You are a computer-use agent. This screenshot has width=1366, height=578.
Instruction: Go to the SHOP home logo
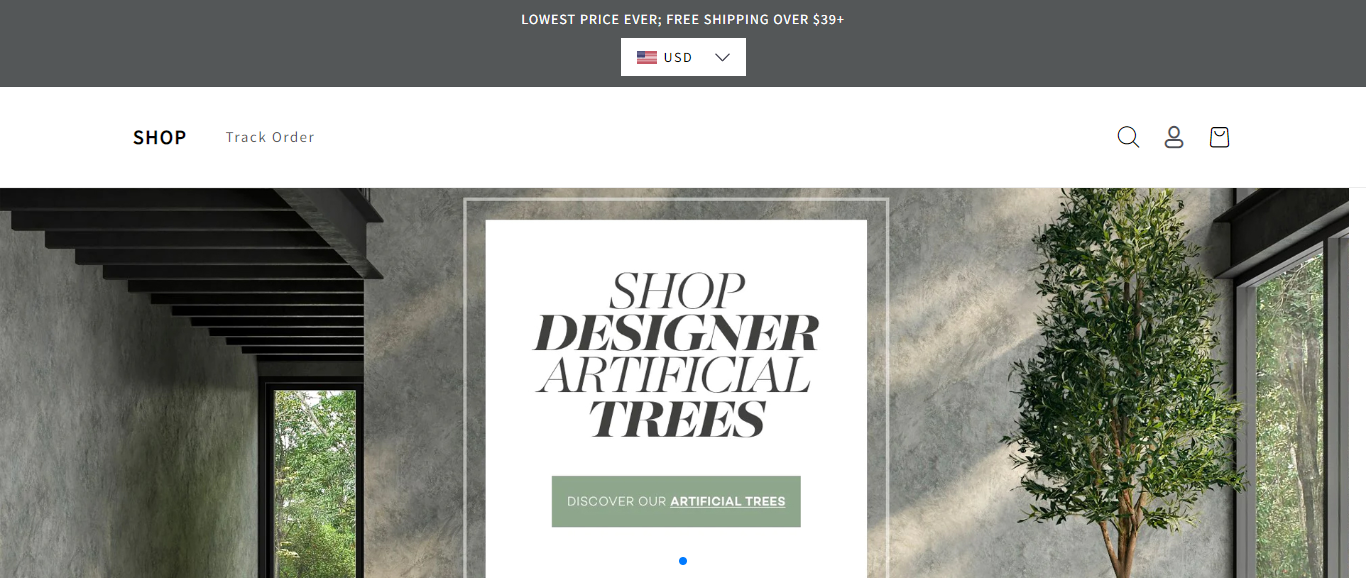click(x=160, y=137)
